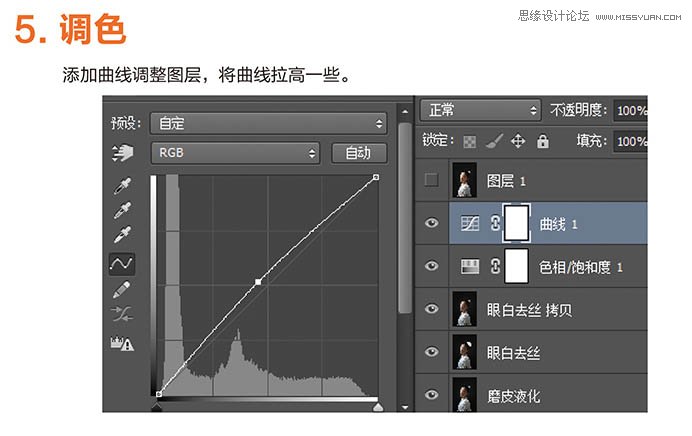Click the white input slider triangle under curve

point(378,406)
